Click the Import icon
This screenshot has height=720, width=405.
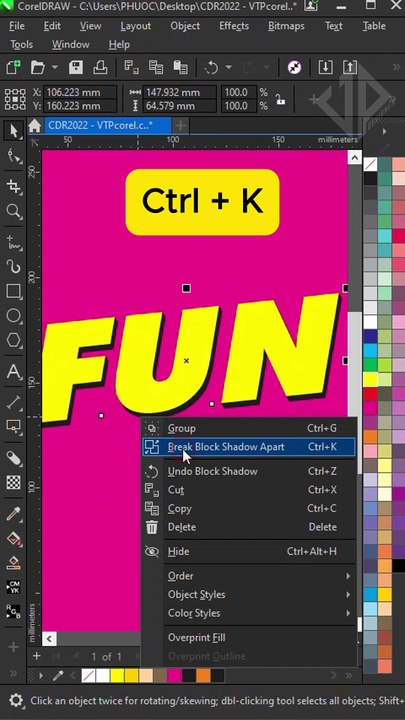click(x=326, y=68)
